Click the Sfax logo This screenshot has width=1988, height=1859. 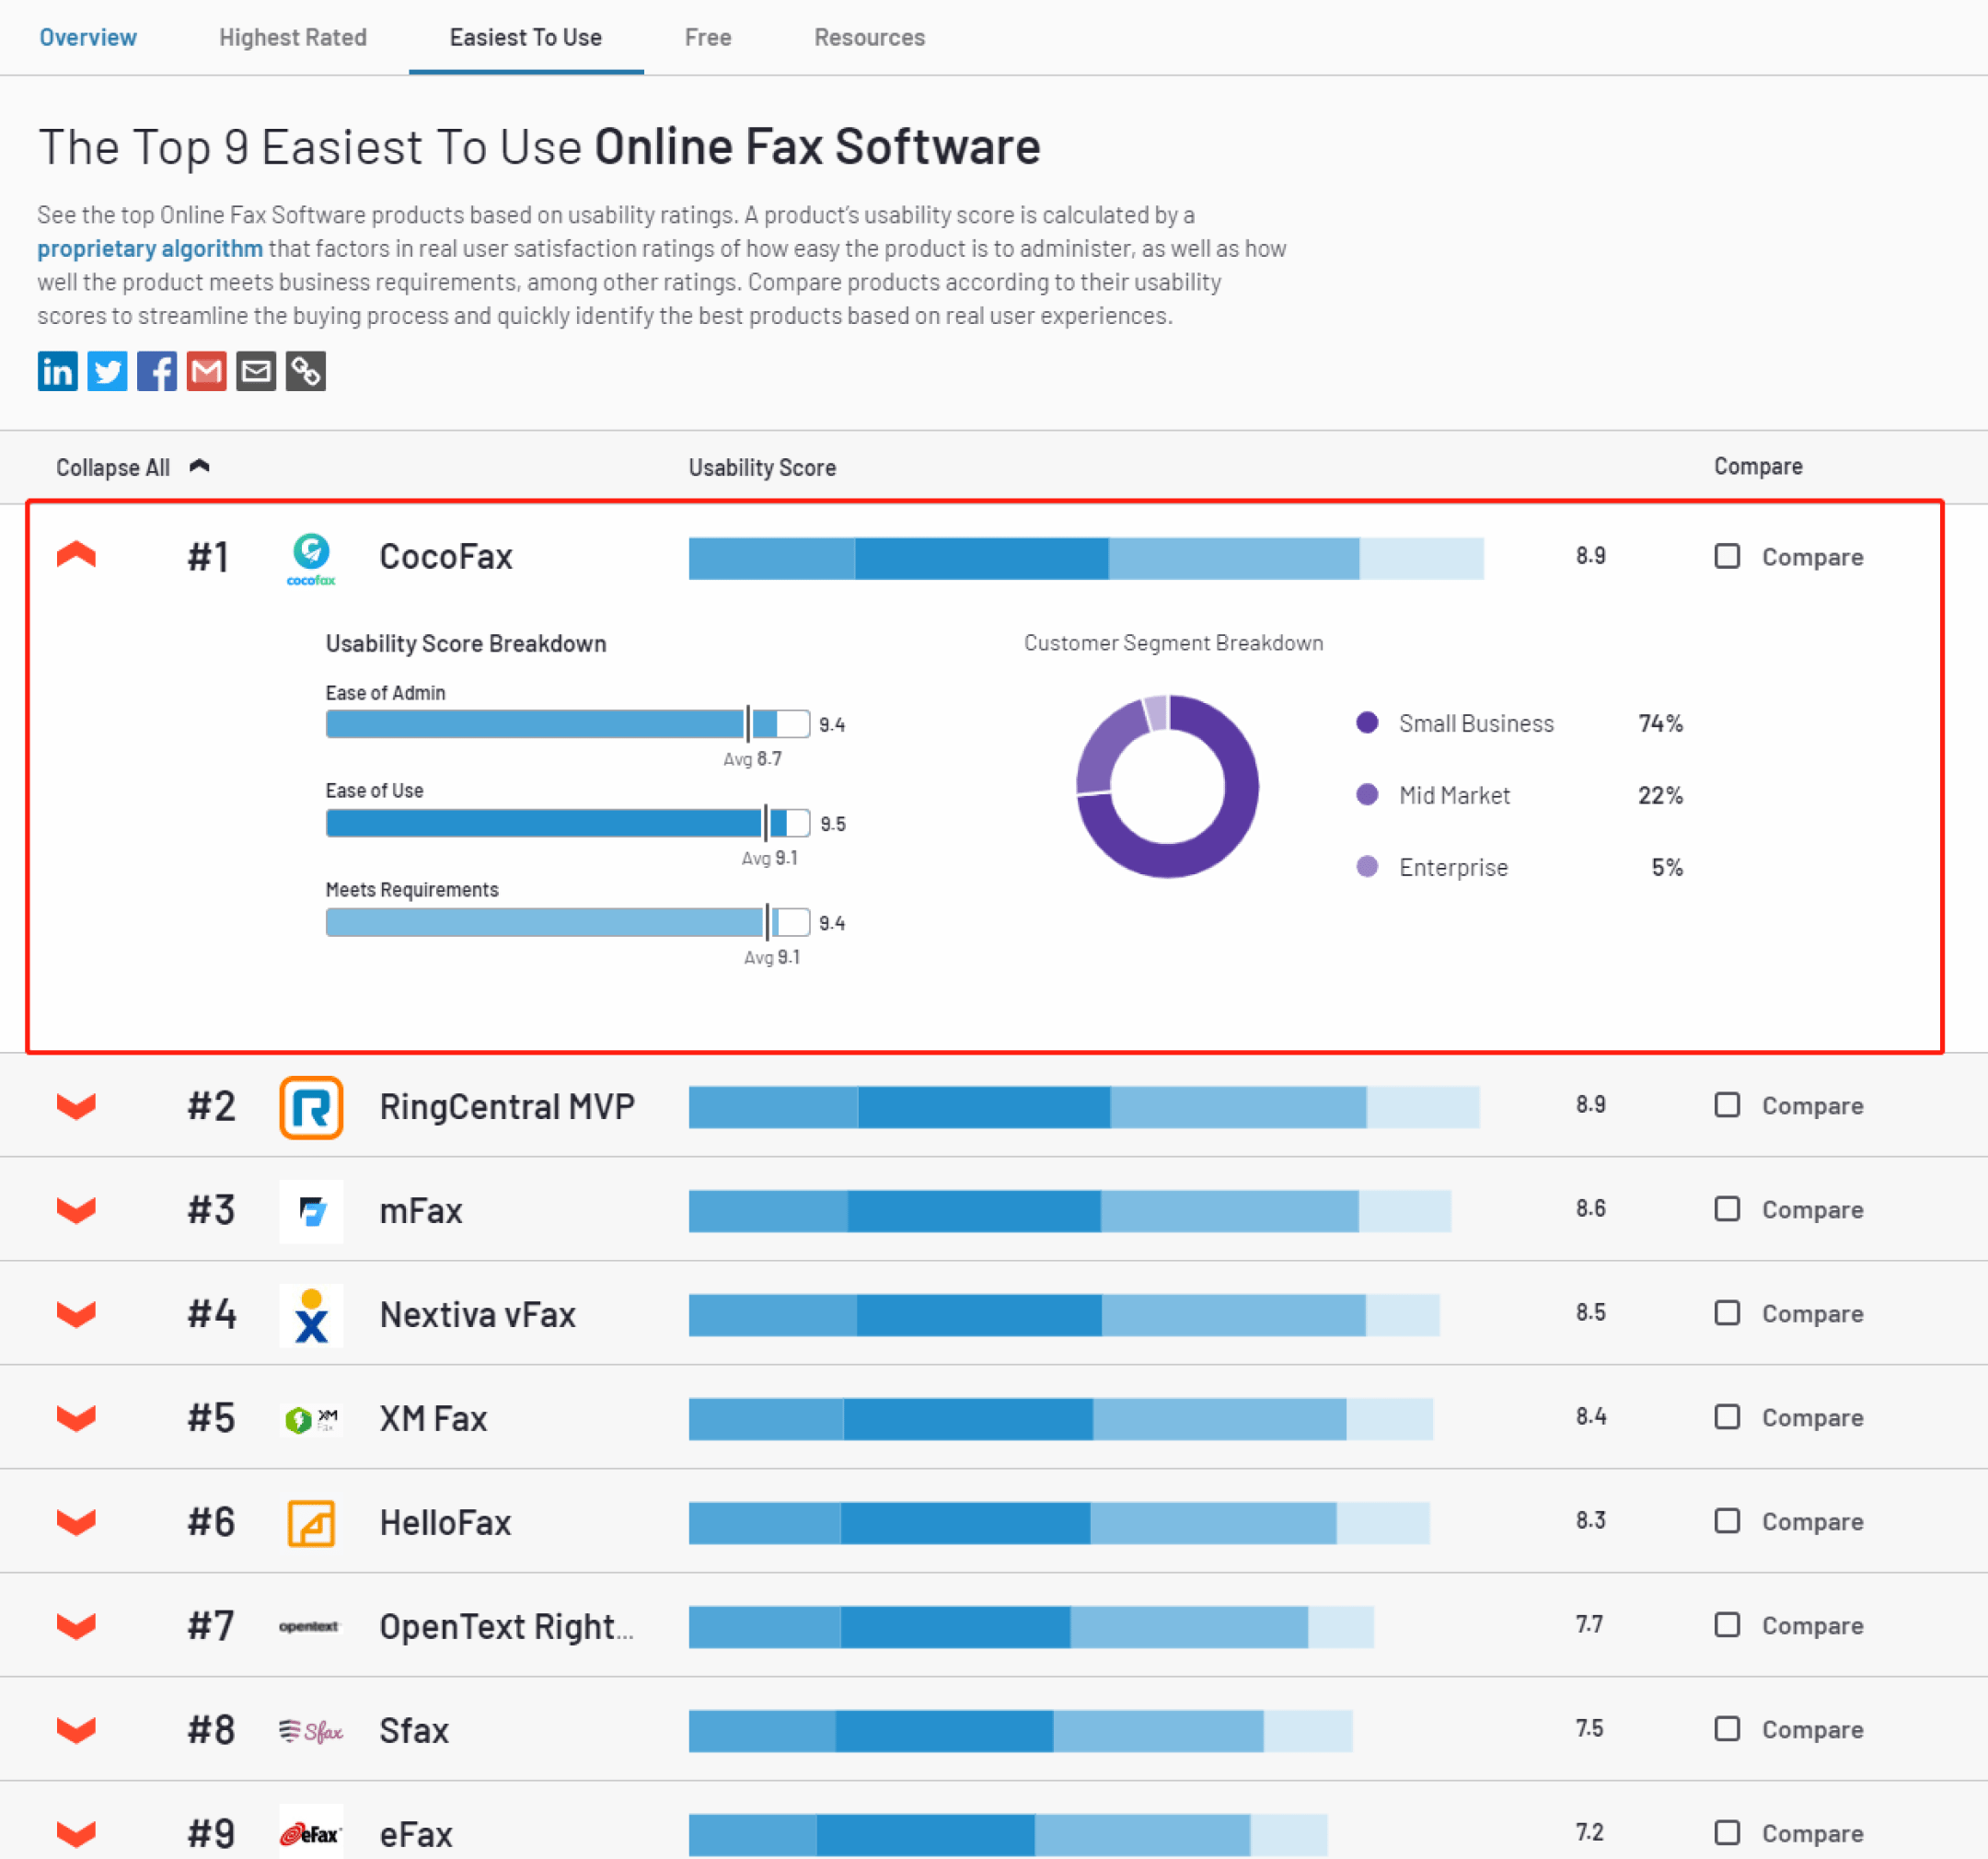click(311, 1730)
